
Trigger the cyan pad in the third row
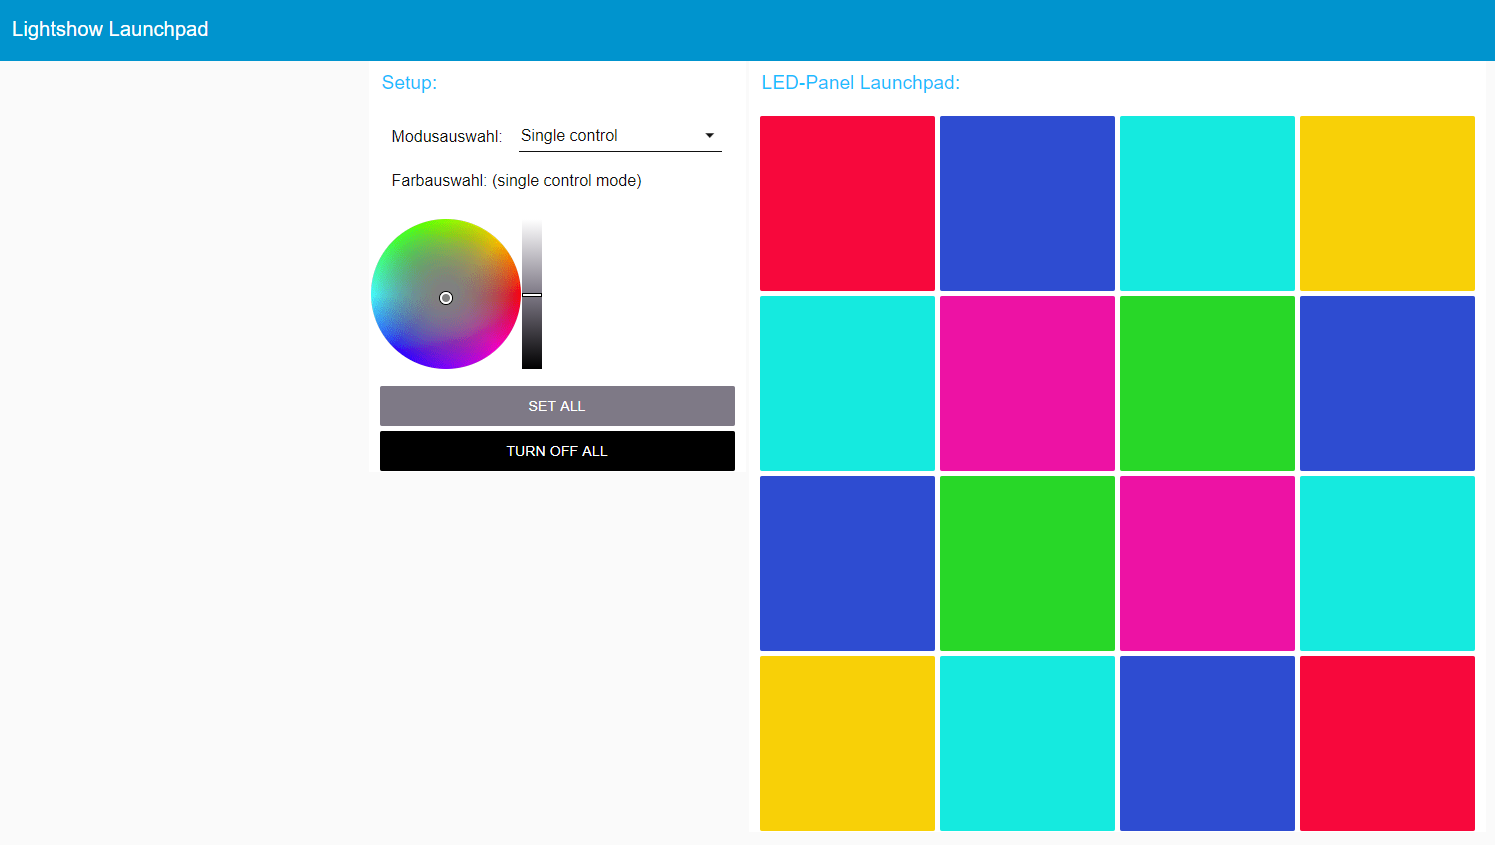pos(1387,563)
